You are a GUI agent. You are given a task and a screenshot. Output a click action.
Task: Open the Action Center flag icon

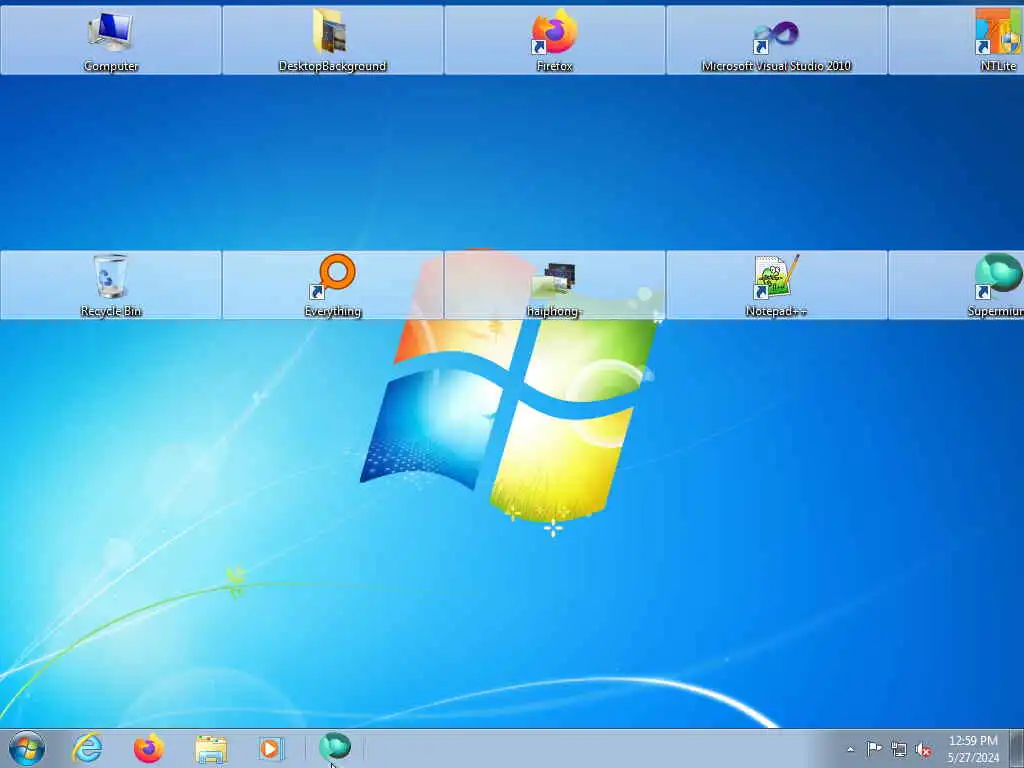(x=874, y=749)
